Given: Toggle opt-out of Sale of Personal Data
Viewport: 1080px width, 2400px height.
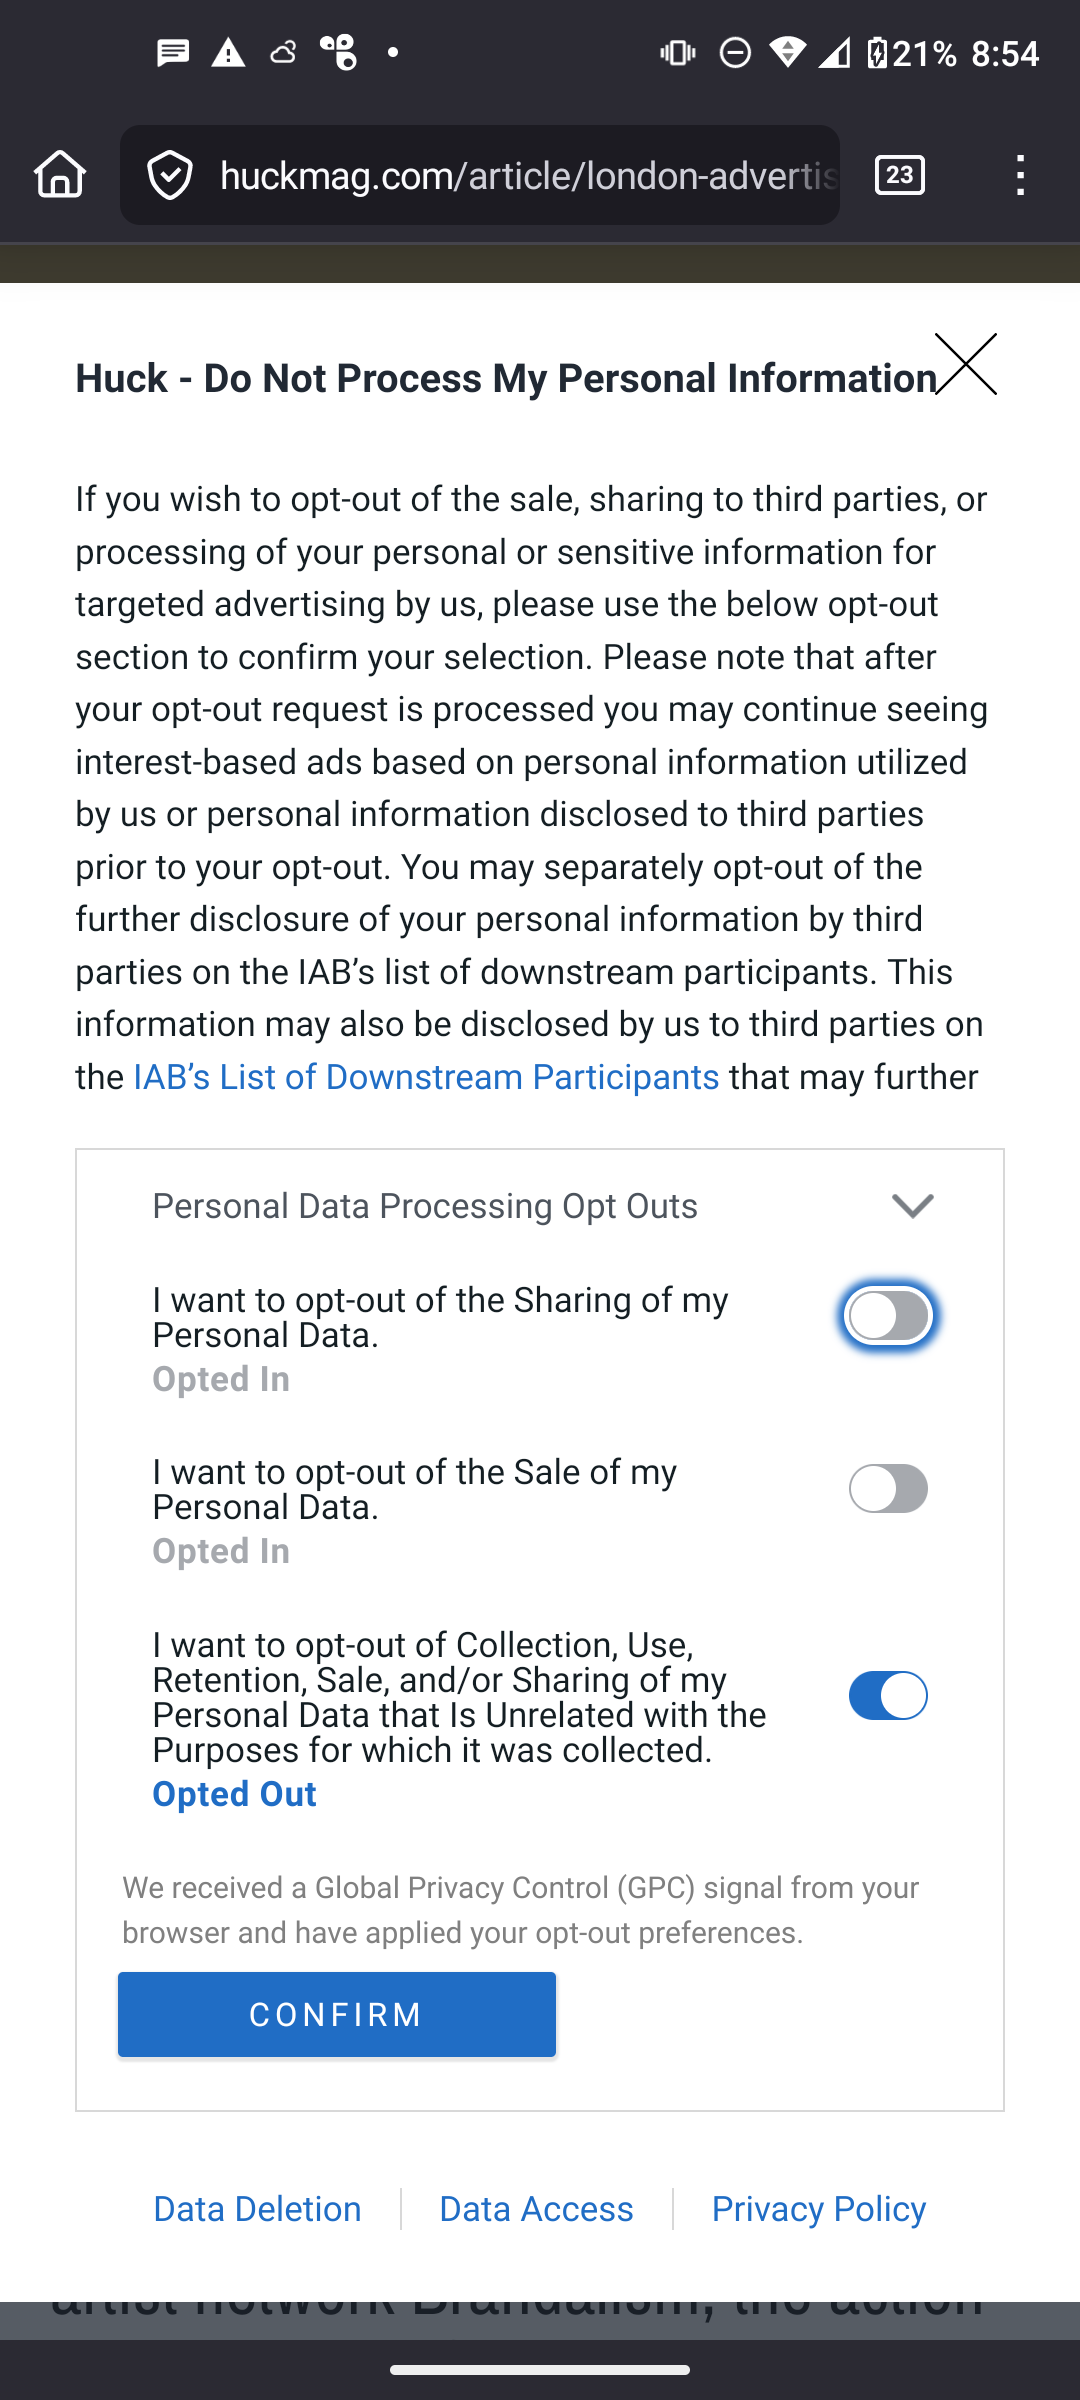Looking at the screenshot, I should pyautogui.click(x=888, y=1489).
